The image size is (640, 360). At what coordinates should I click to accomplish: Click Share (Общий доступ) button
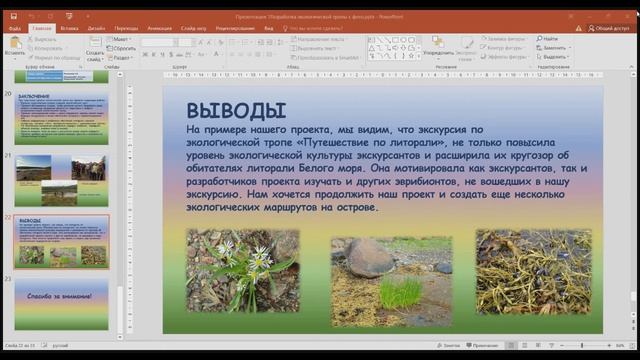pyautogui.click(x=609, y=28)
